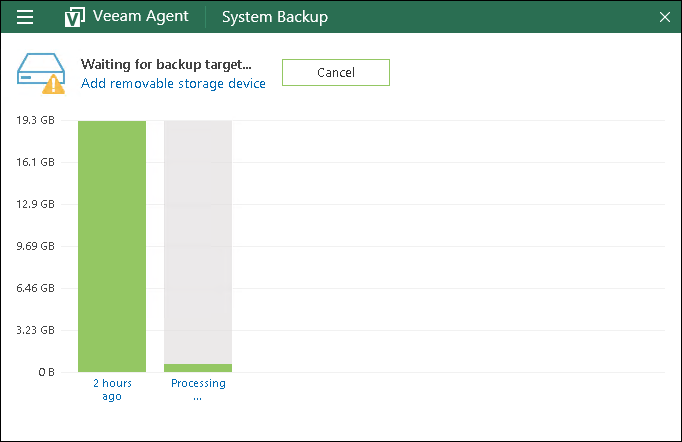The height and width of the screenshot is (442, 682).
Task: Click the "Processing ..." bar label
Action: [198, 389]
